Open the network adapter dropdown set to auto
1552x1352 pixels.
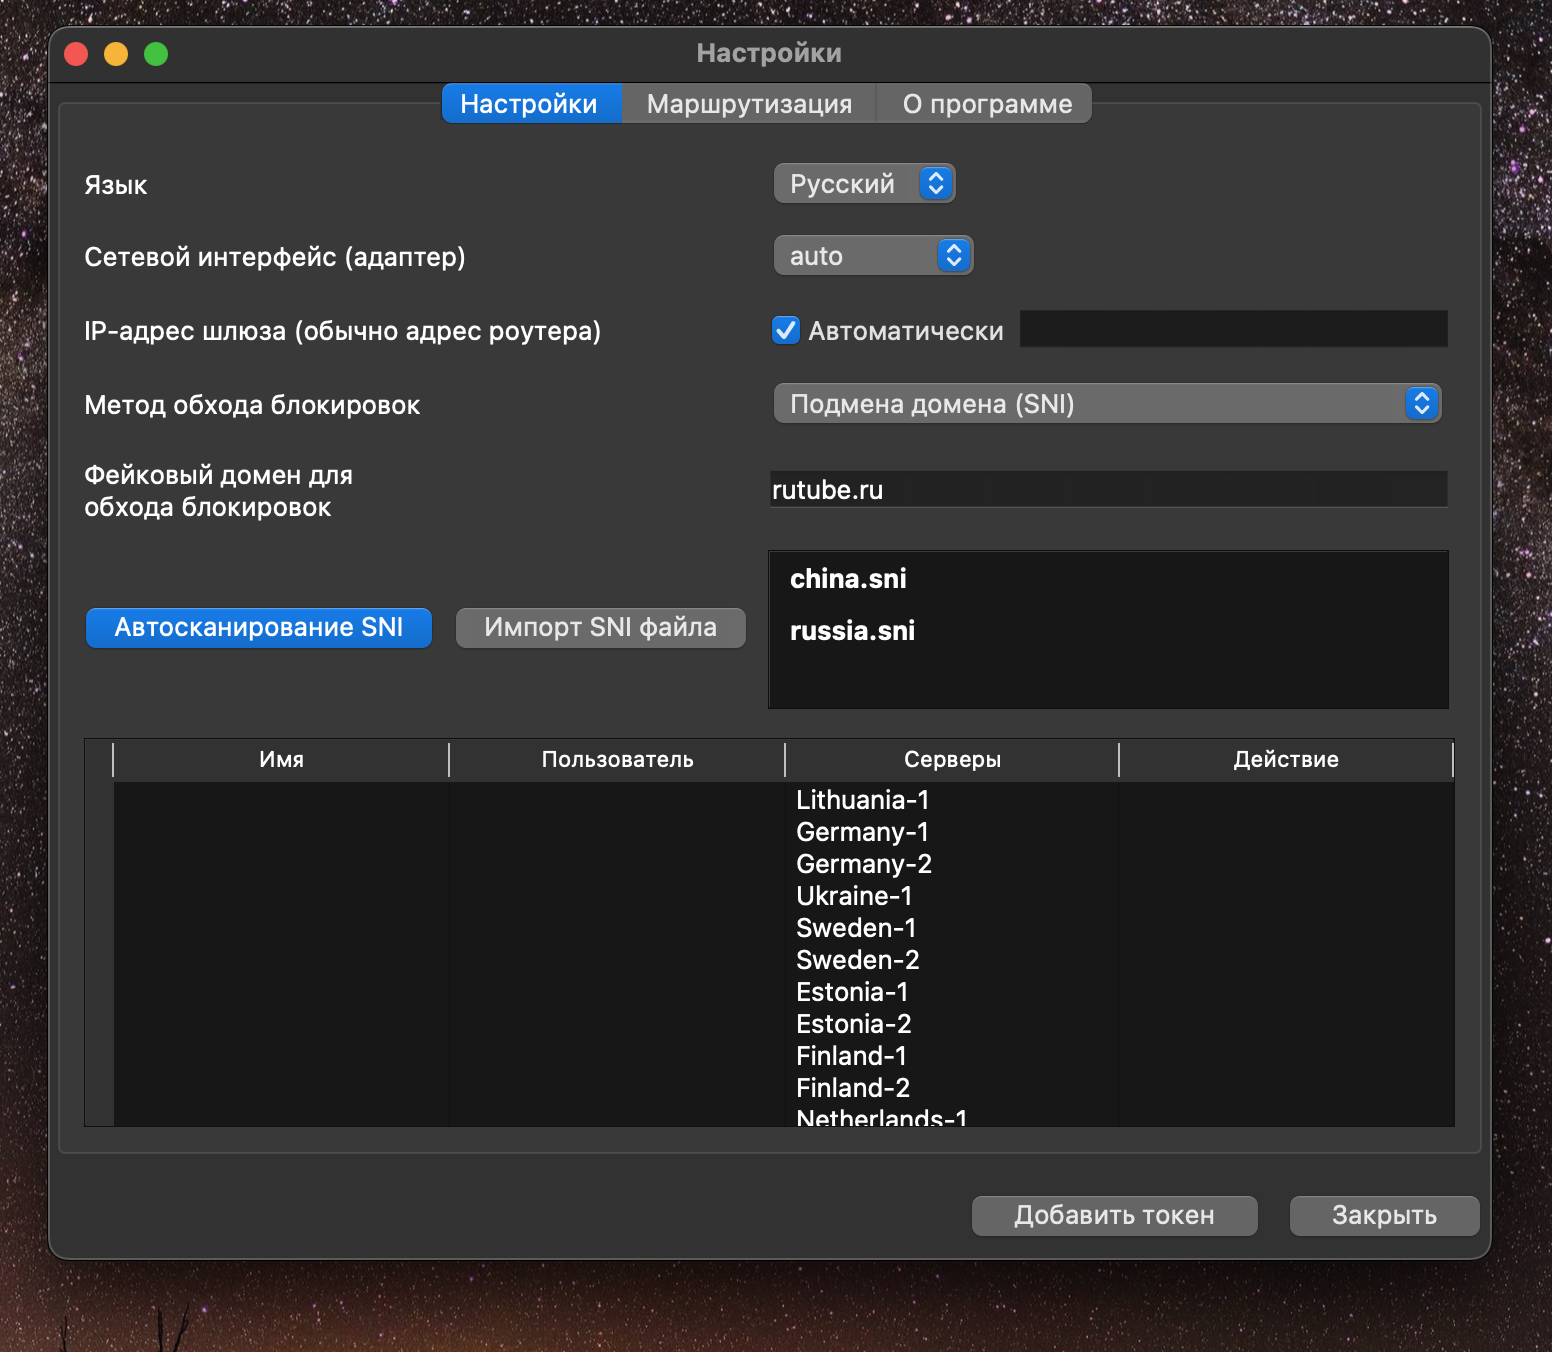[x=873, y=256]
